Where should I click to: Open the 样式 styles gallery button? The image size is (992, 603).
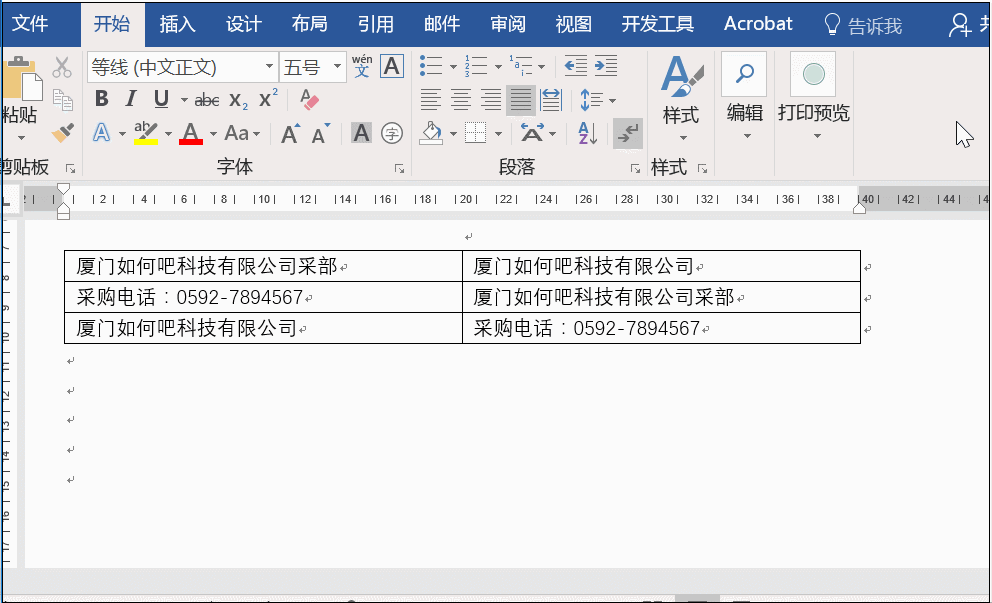[x=681, y=100]
